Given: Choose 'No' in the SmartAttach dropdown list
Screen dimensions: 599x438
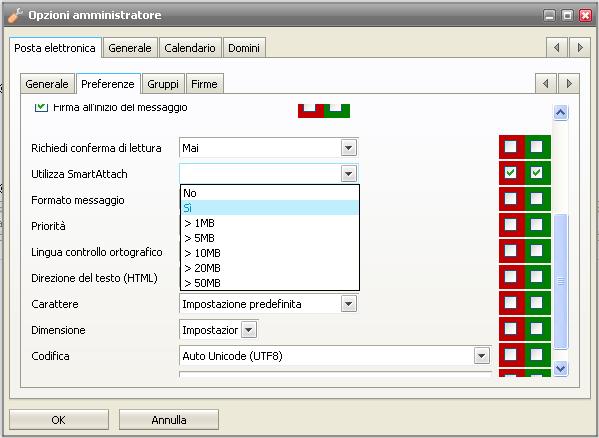Looking at the screenshot, I should tap(270, 193).
